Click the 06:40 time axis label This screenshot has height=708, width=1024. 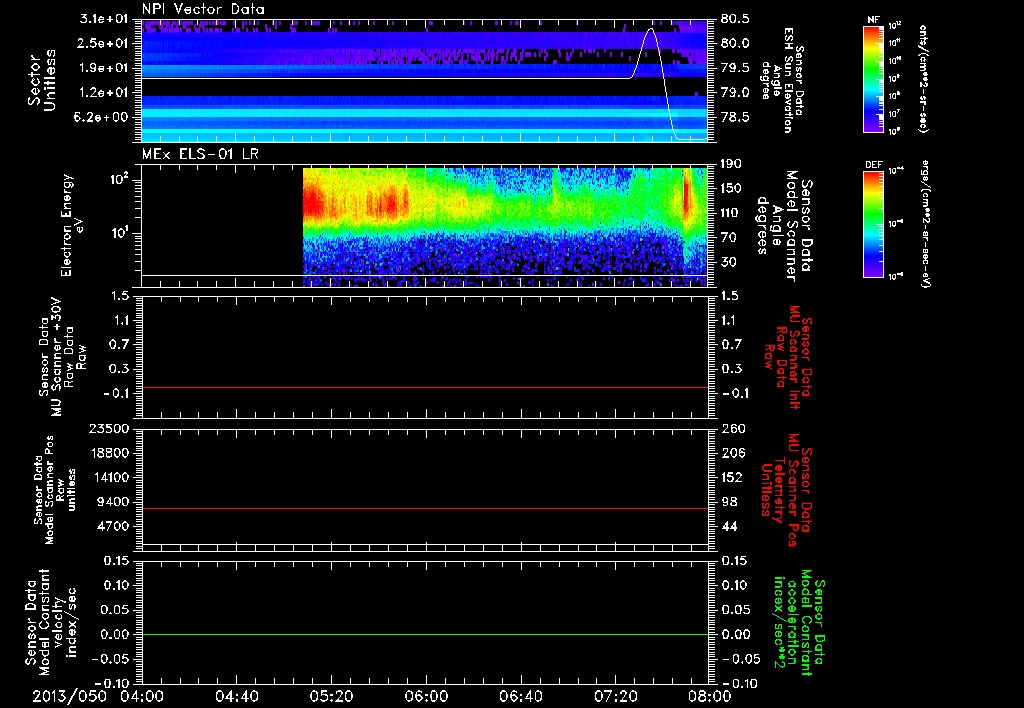520,696
